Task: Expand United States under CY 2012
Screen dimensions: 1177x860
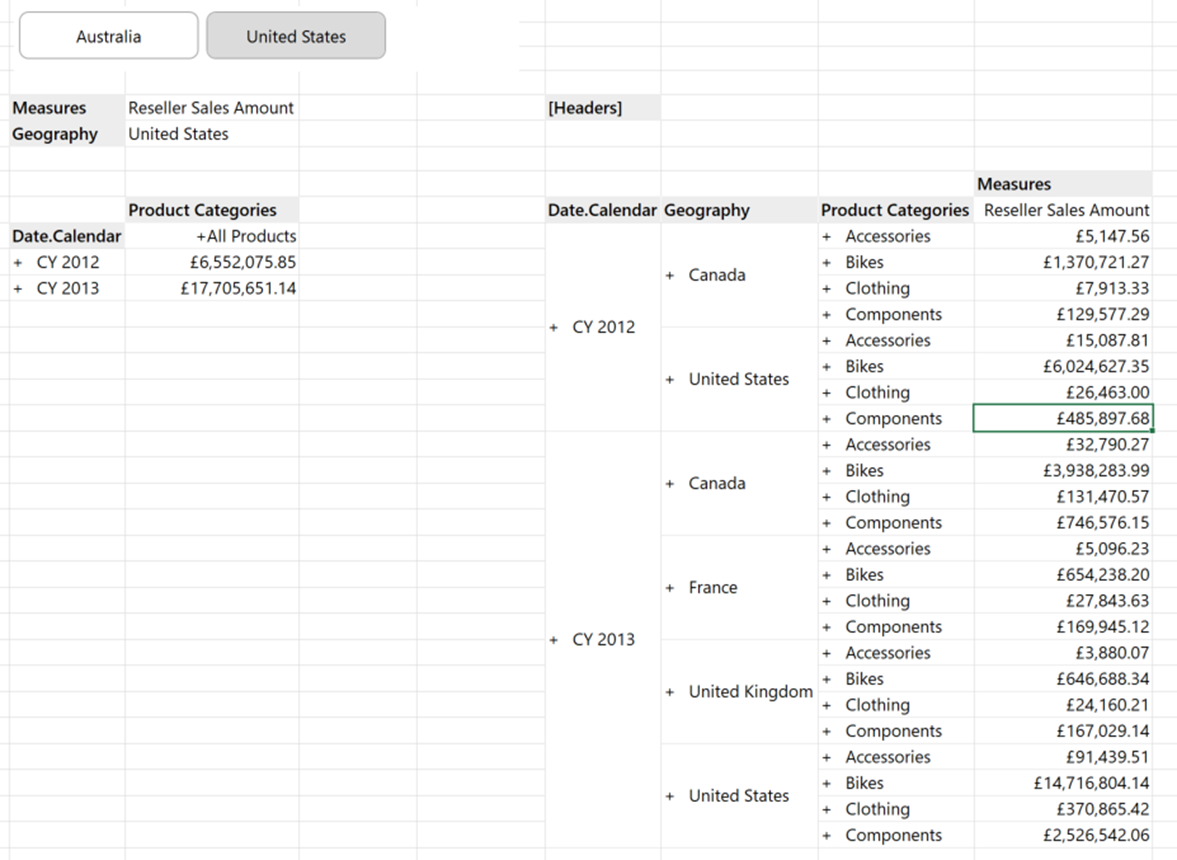Action: click(669, 379)
